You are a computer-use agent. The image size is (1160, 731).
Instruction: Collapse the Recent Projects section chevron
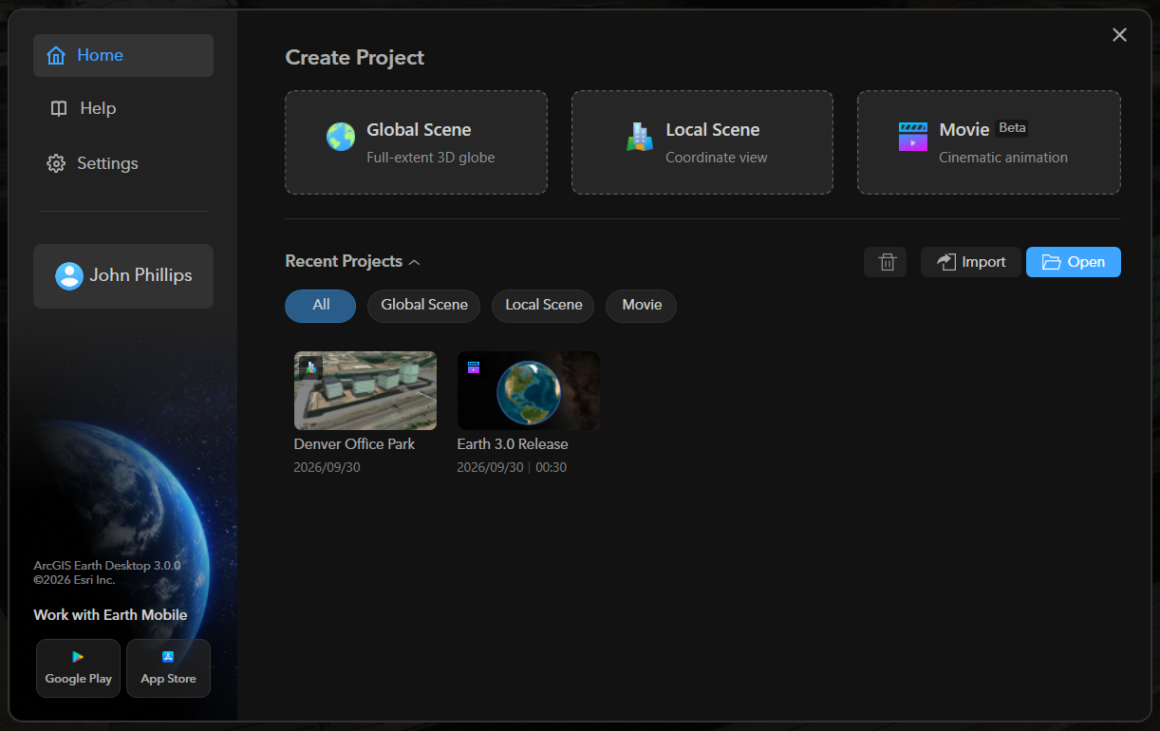coord(414,263)
